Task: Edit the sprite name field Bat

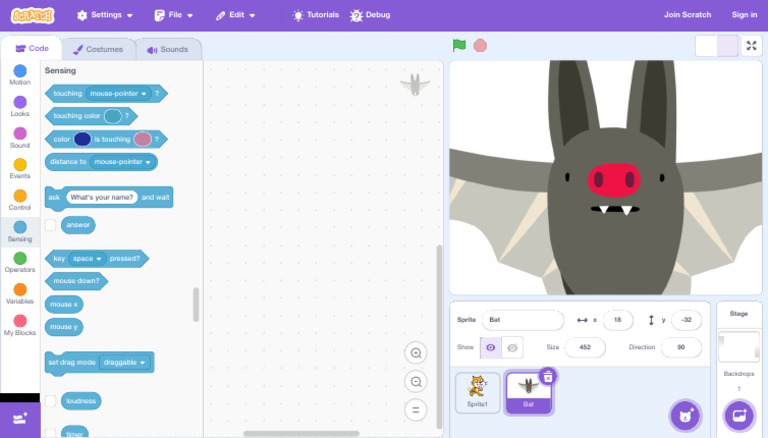Action: point(523,320)
